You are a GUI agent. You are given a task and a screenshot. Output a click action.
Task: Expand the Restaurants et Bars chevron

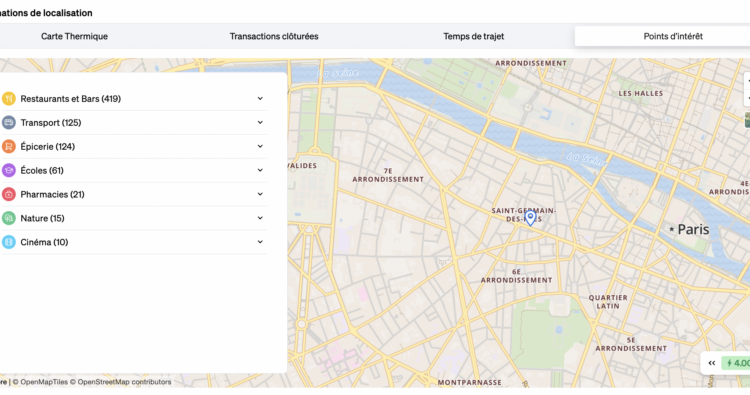point(260,99)
